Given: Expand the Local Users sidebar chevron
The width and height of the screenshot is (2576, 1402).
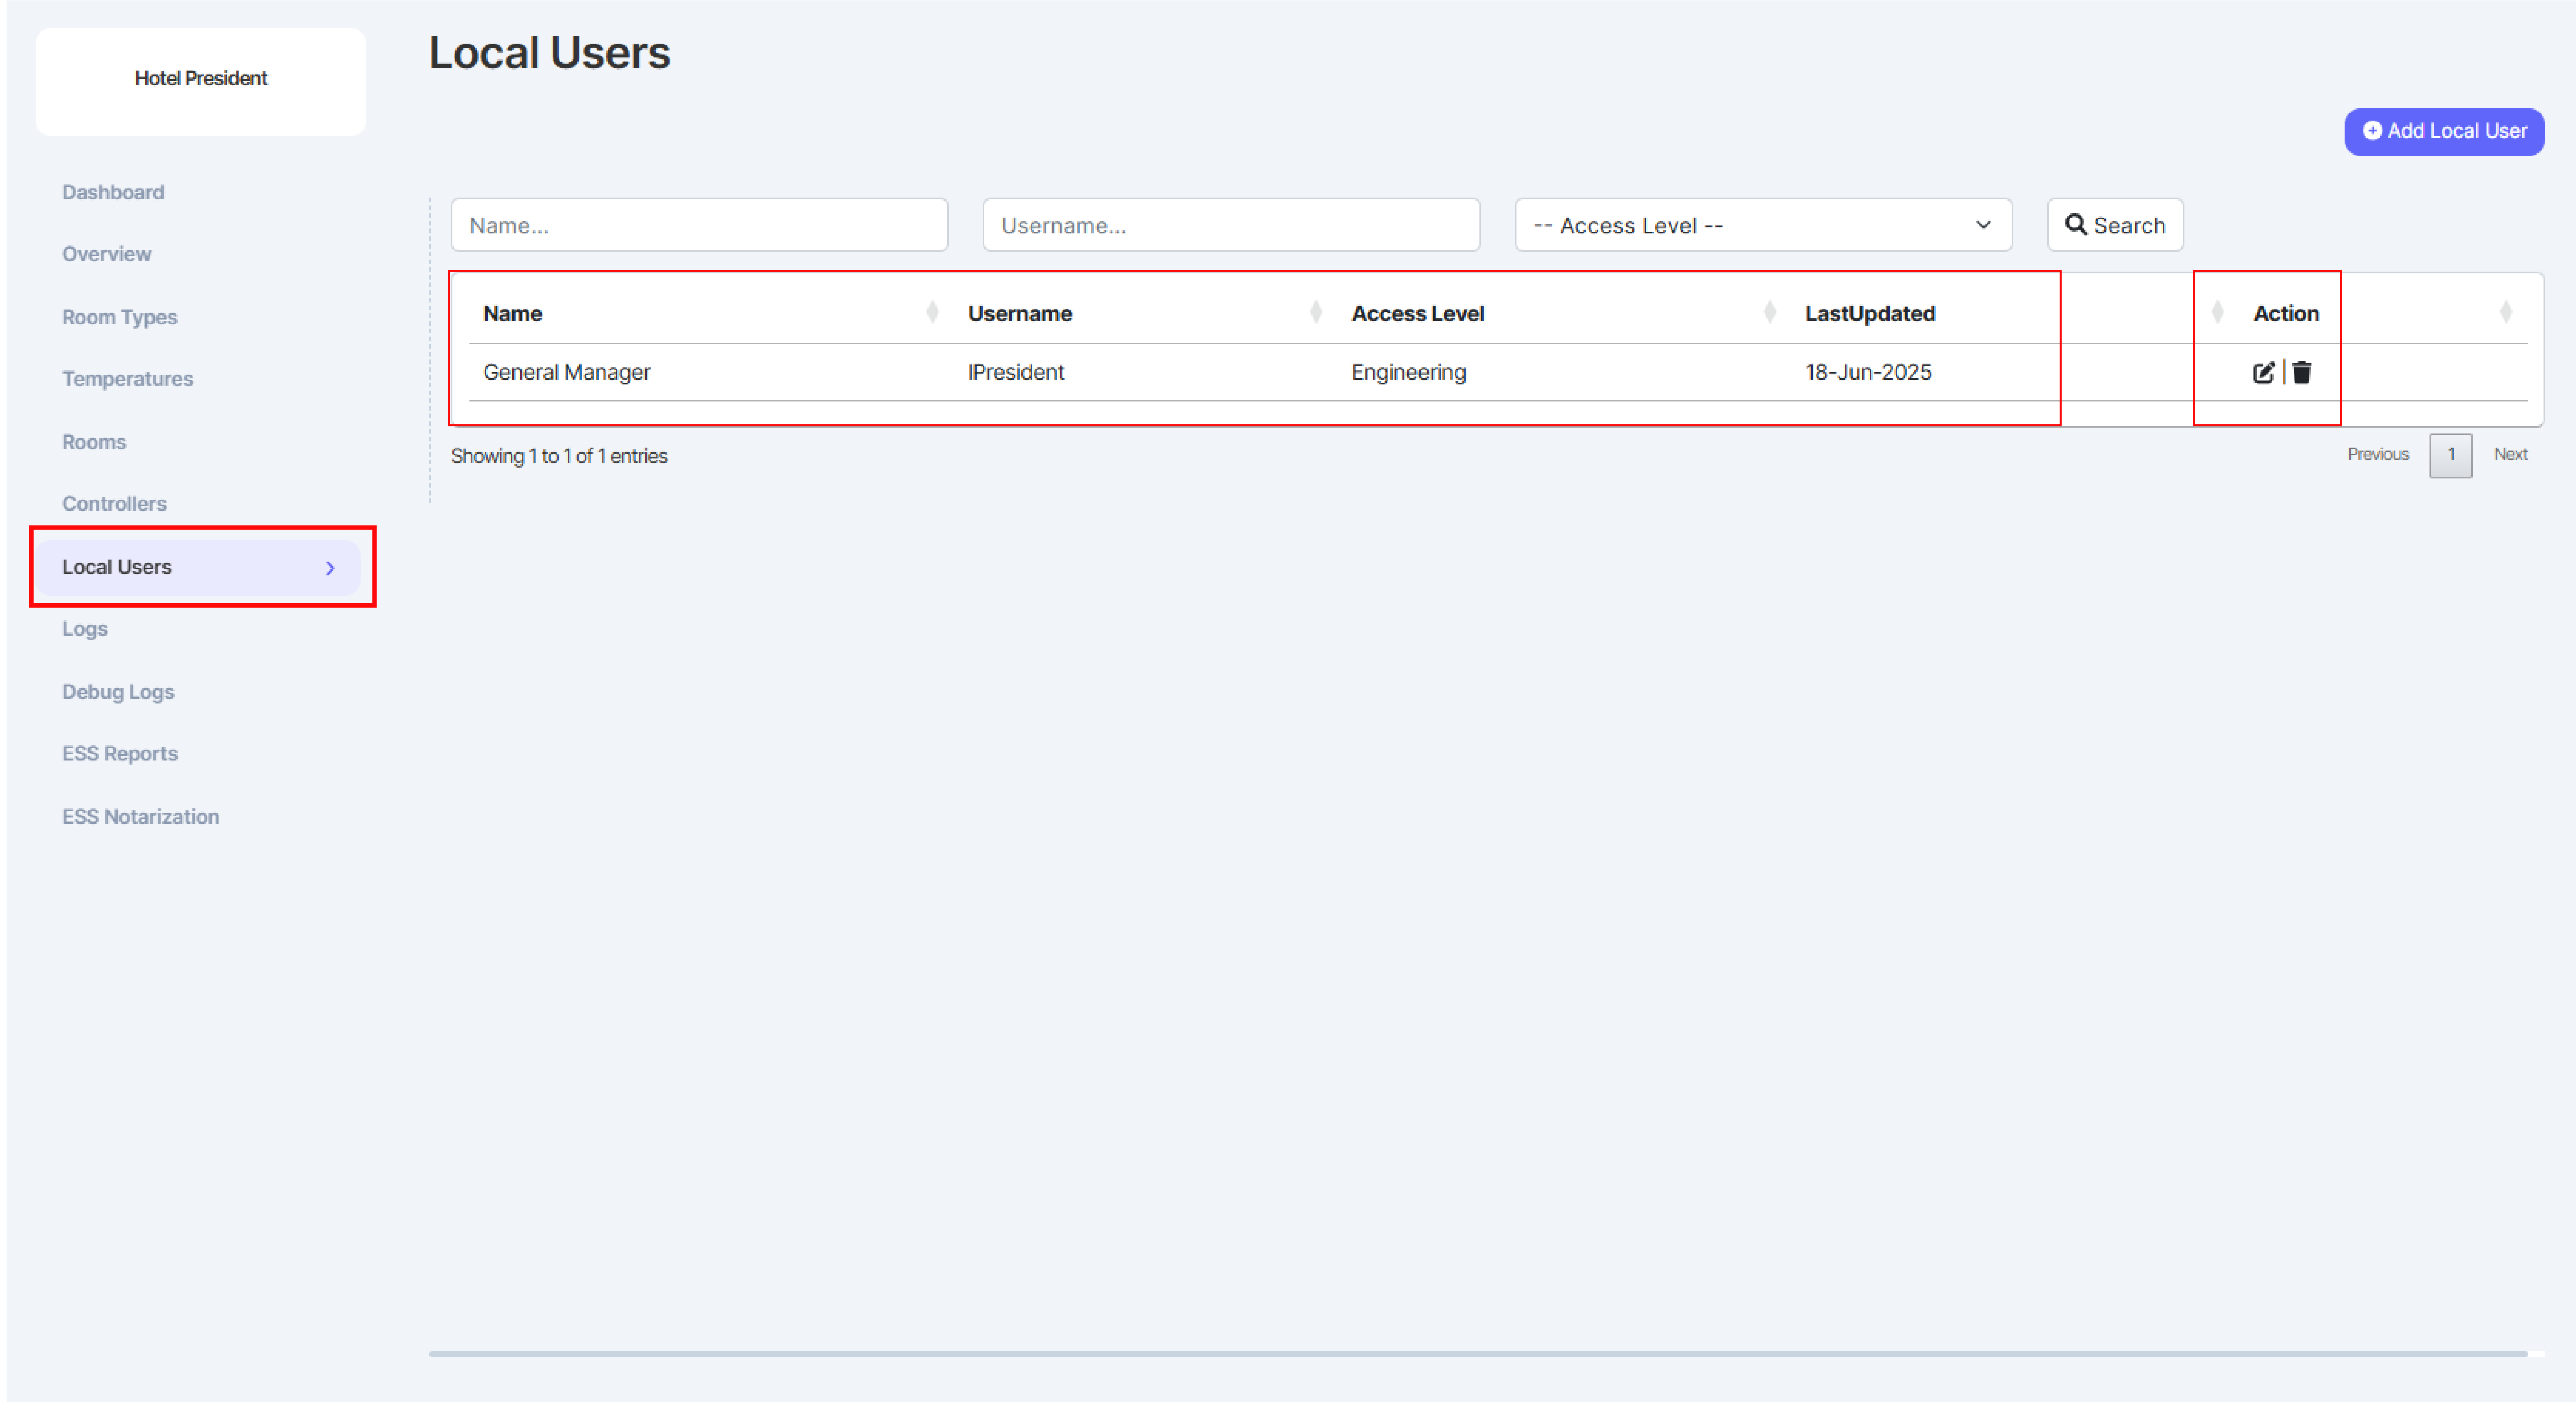Looking at the screenshot, I should pyautogui.click(x=330, y=568).
